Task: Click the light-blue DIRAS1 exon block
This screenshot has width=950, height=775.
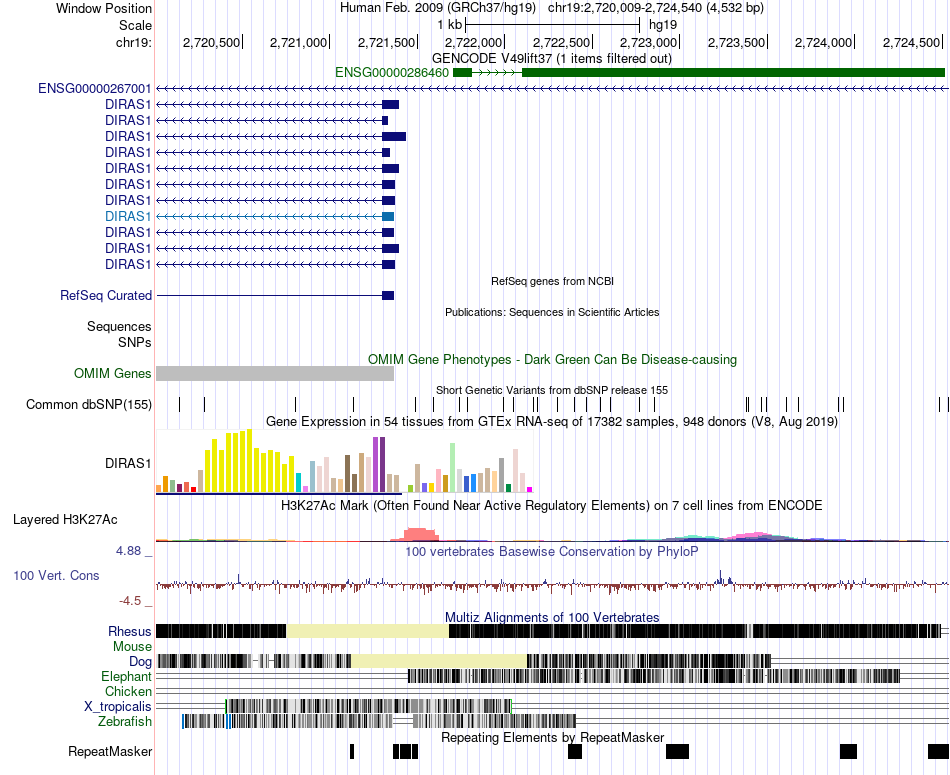Action: pyautogui.click(x=388, y=216)
